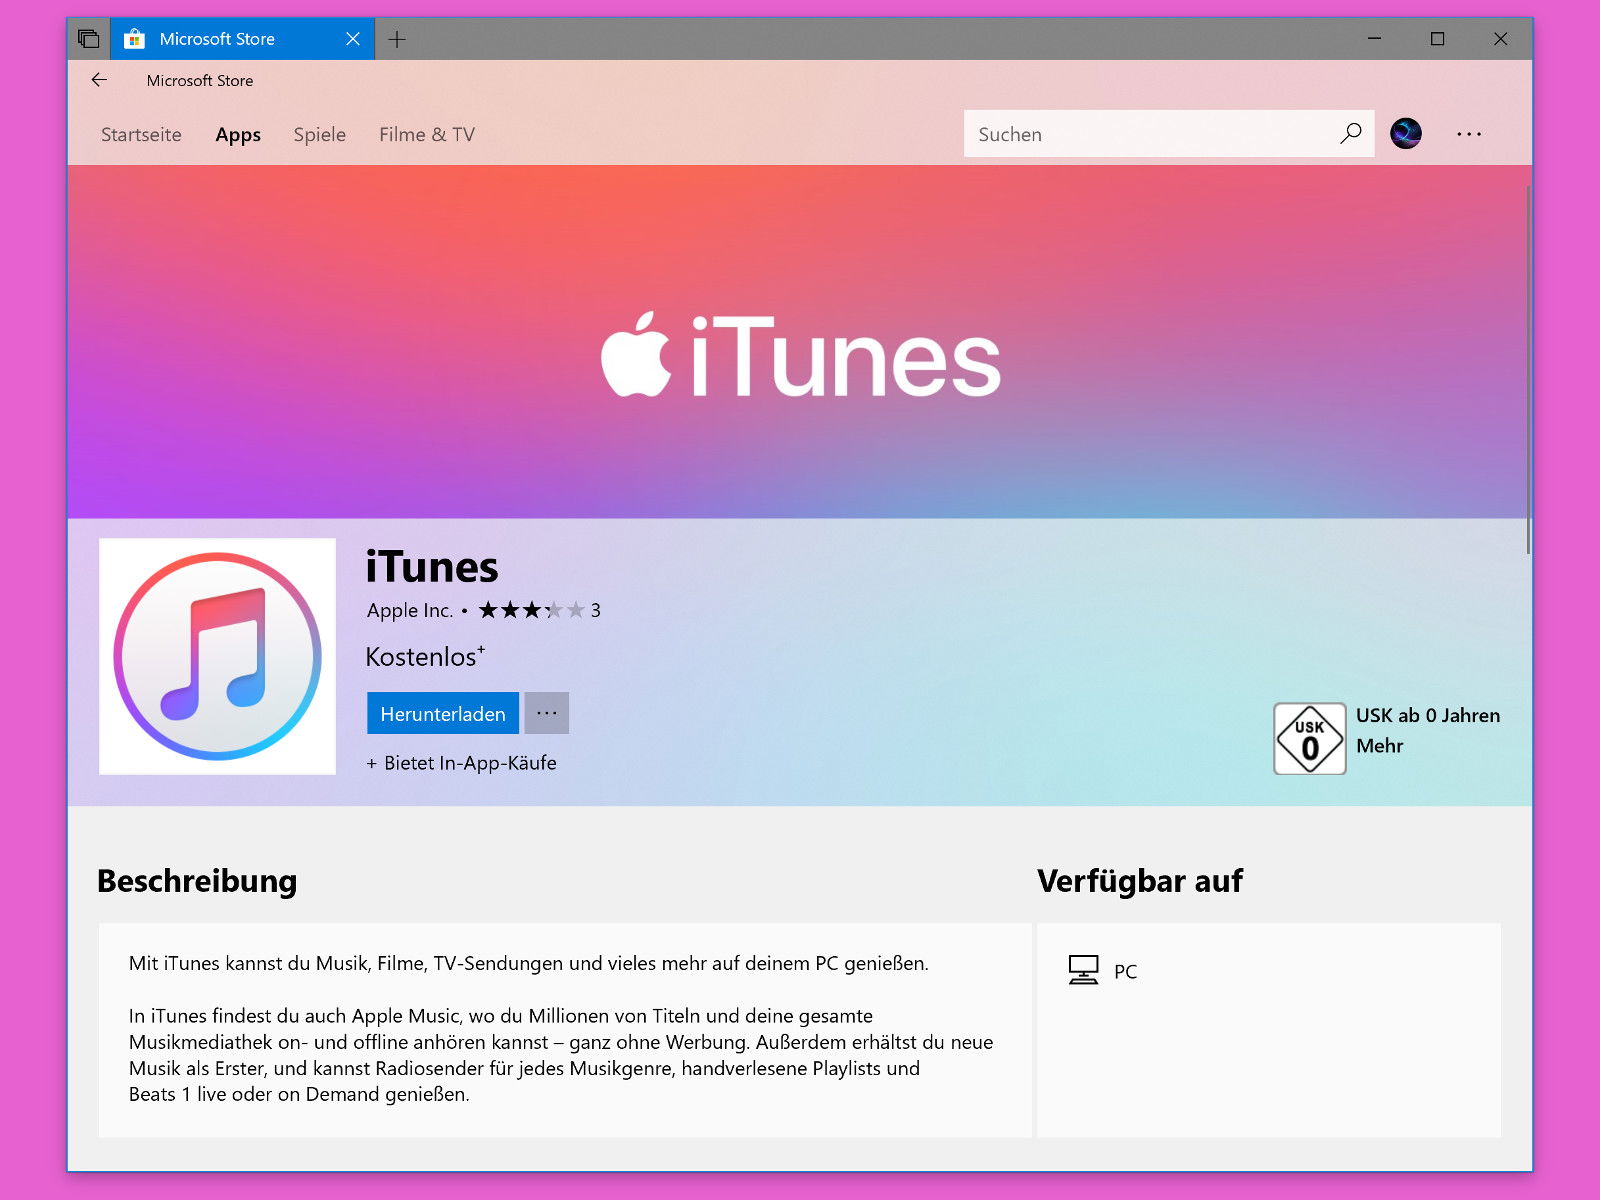The width and height of the screenshot is (1600, 1200).
Task: Open the user account avatar
Action: coord(1406,133)
